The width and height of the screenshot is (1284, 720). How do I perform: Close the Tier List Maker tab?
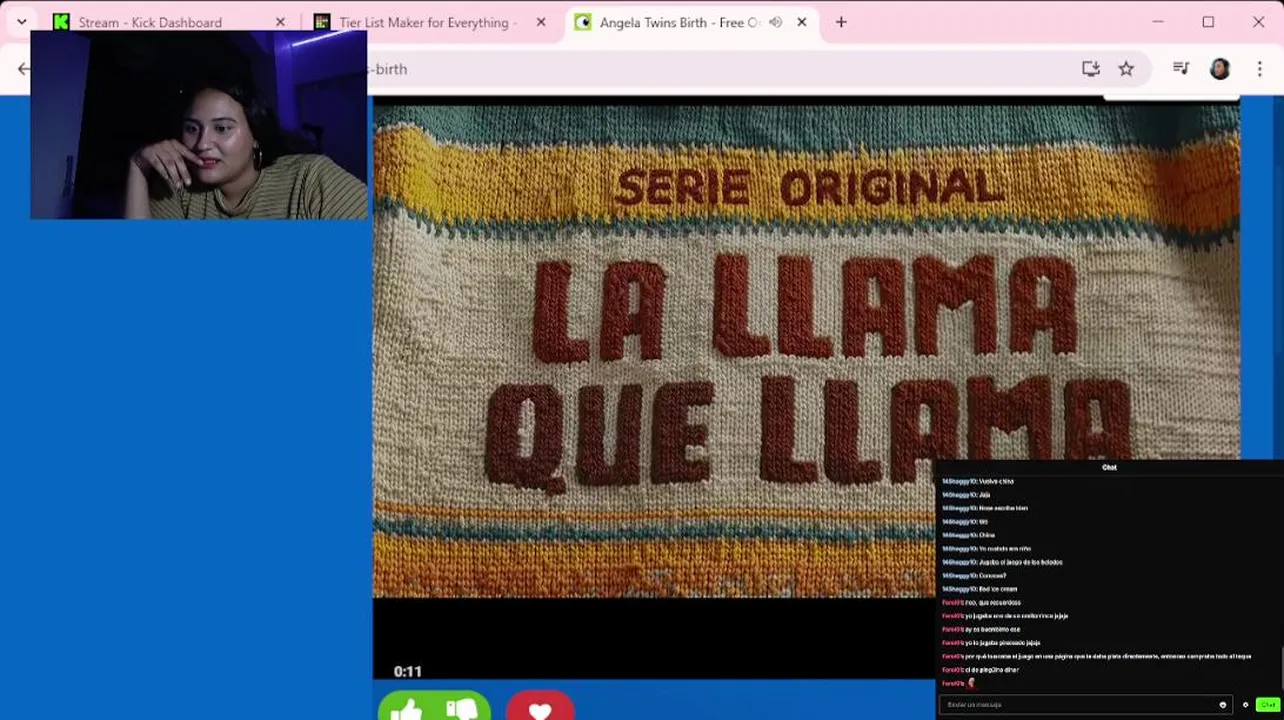541,22
